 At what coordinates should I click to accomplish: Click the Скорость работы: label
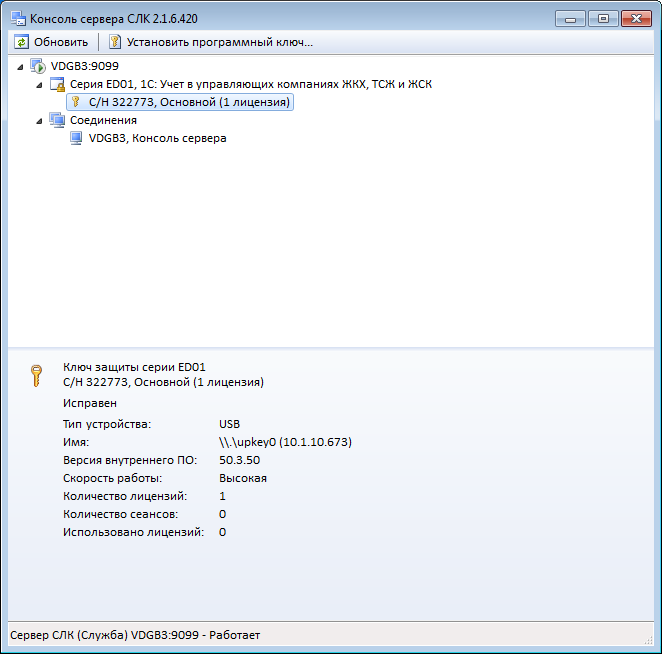pos(112,478)
